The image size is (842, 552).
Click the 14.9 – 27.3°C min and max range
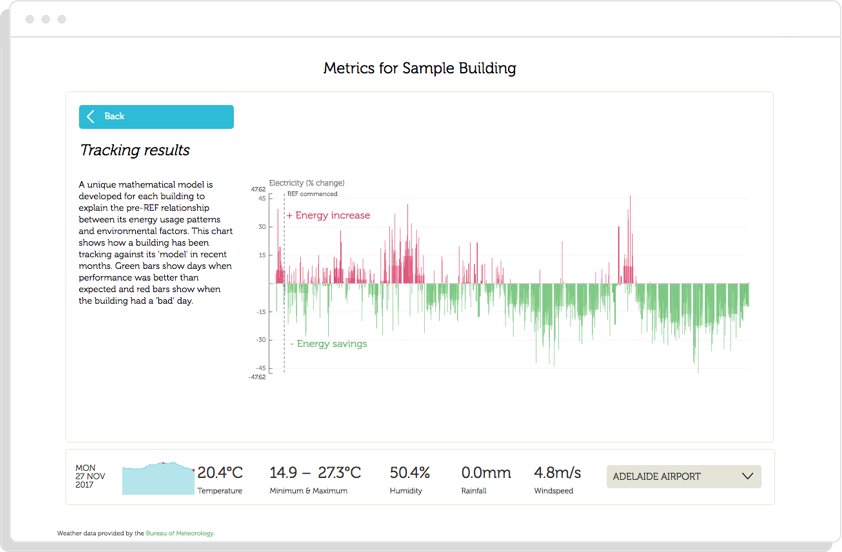(315, 473)
